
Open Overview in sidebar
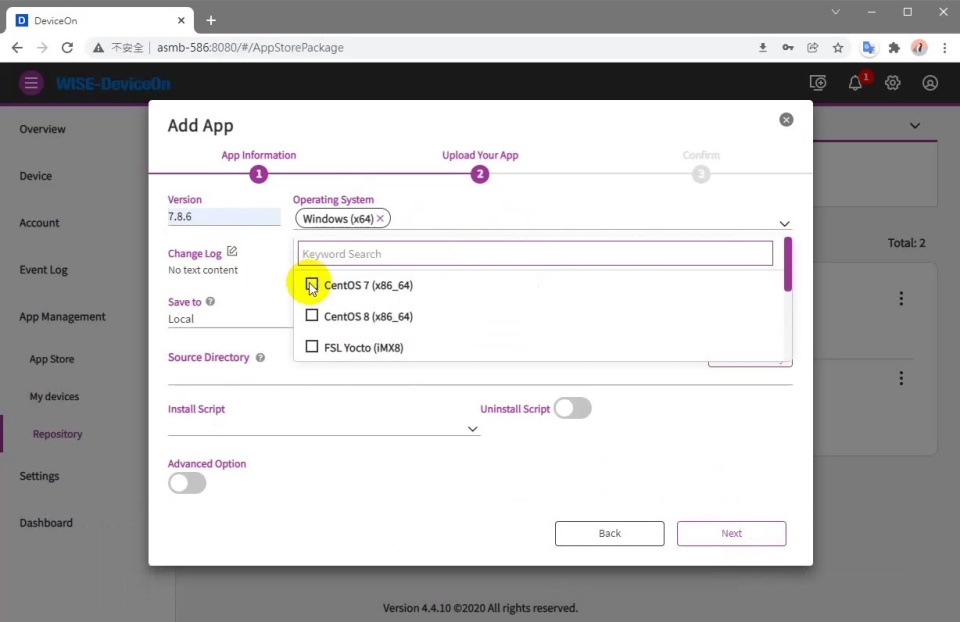(x=42, y=129)
